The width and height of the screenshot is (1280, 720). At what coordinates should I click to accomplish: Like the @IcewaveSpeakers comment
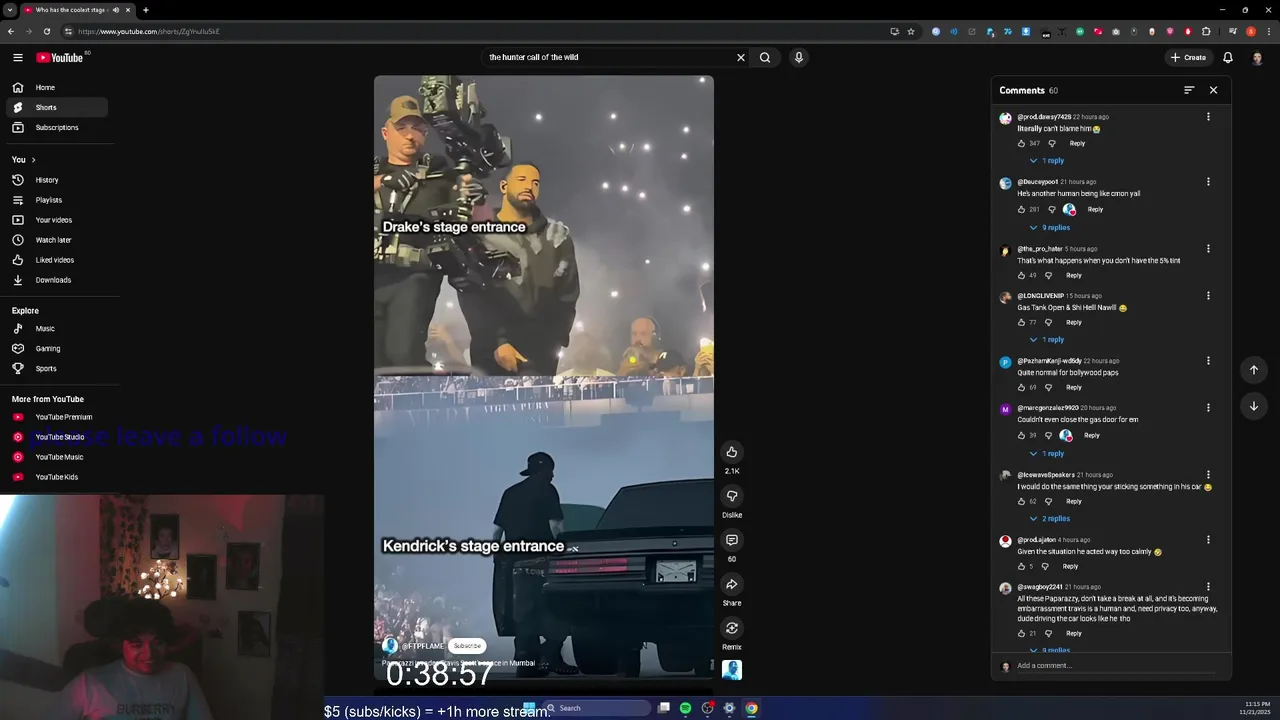(x=1021, y=501)
